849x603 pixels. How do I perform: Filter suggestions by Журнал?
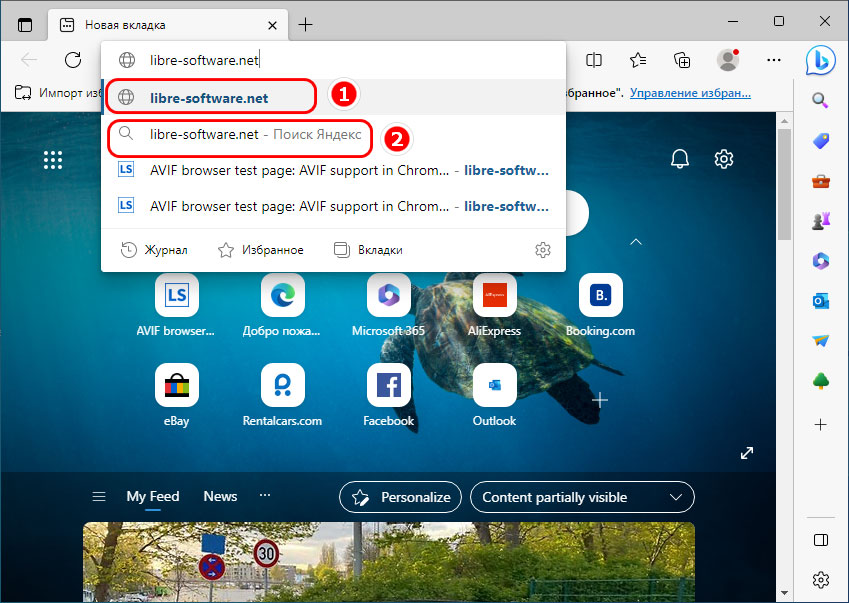154,250
